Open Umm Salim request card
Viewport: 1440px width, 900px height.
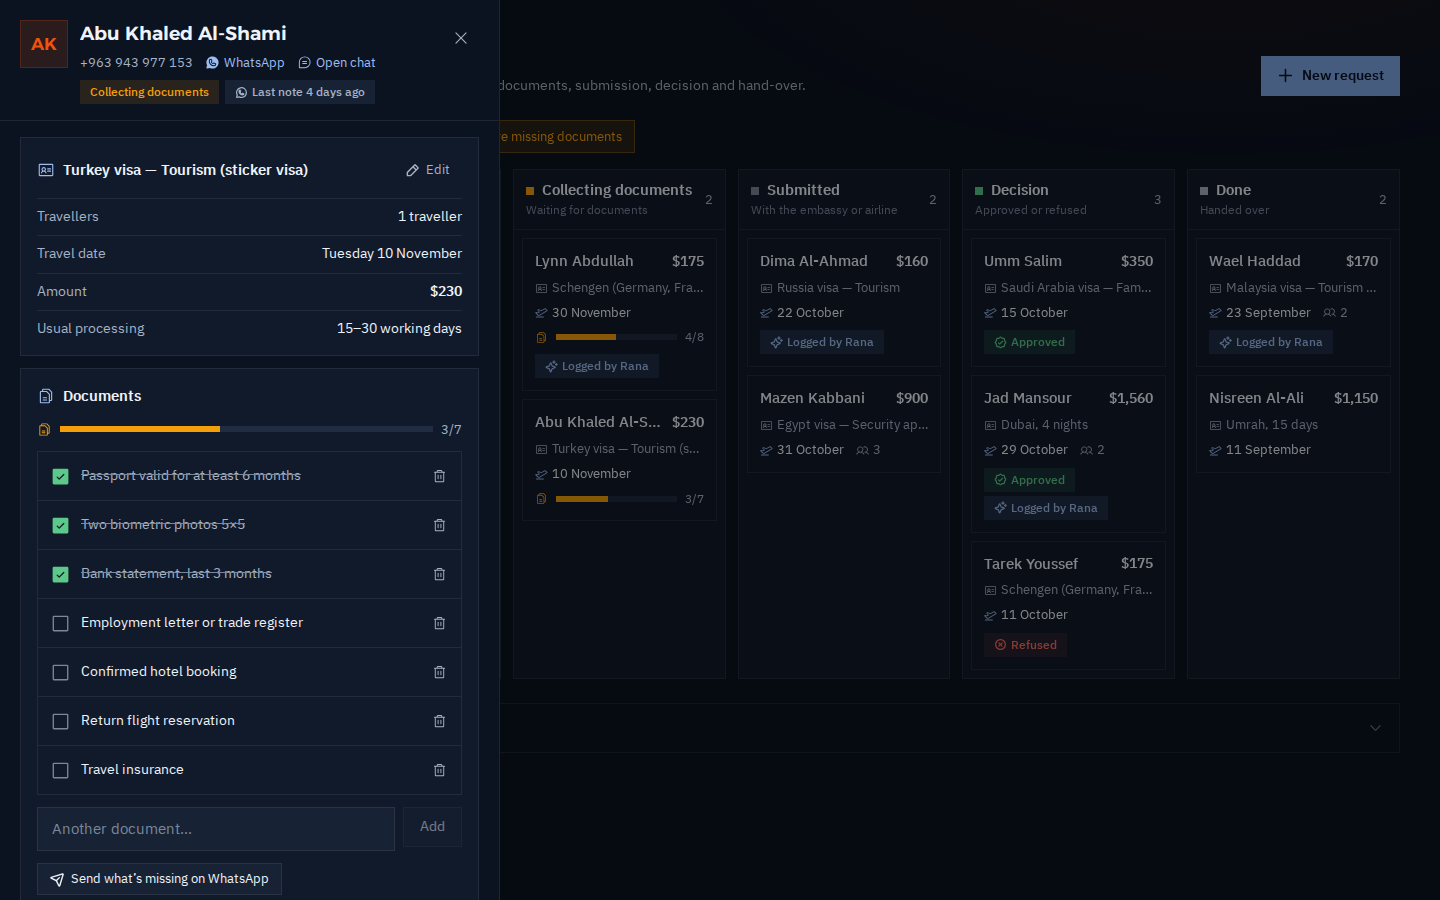[1068, 302]
